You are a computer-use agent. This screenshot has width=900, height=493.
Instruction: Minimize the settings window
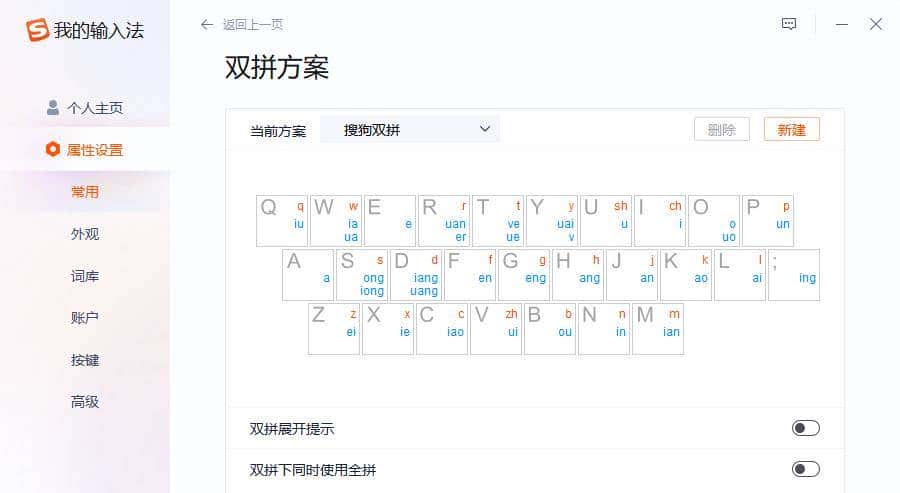(842, 24)
